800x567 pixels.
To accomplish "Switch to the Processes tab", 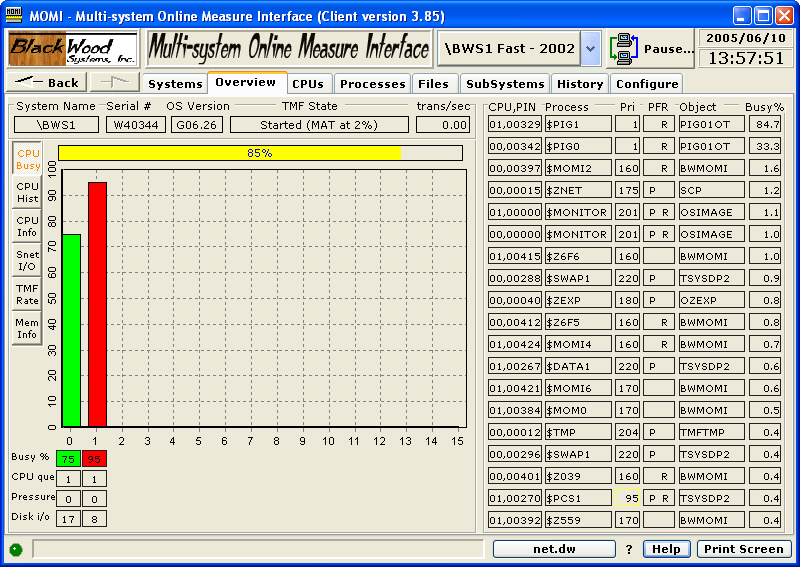I will pos(370,84).
